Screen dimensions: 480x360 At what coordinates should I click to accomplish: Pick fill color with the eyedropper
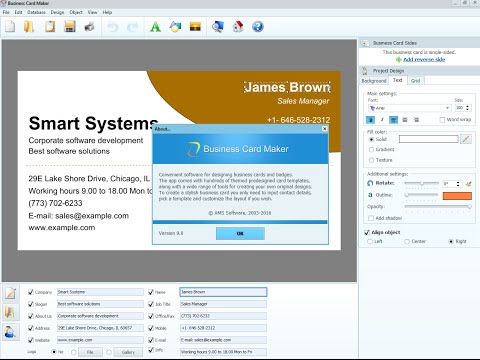[x=466, y=139]
